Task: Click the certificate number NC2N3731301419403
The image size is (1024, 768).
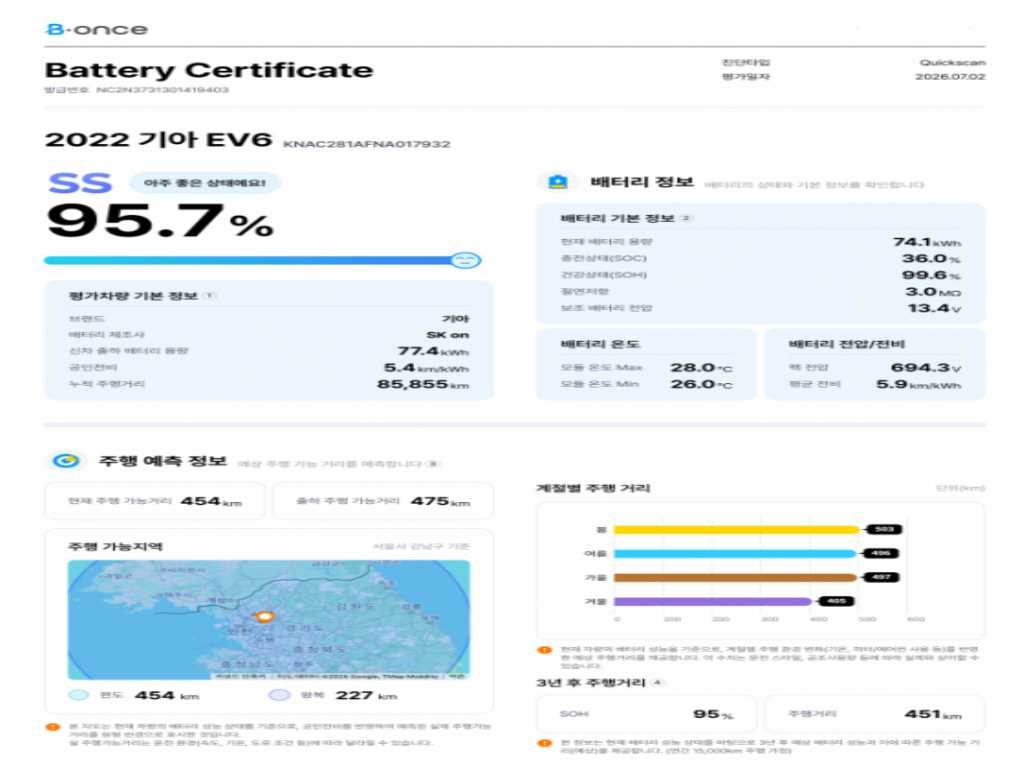Action: [x=163, y=89]
